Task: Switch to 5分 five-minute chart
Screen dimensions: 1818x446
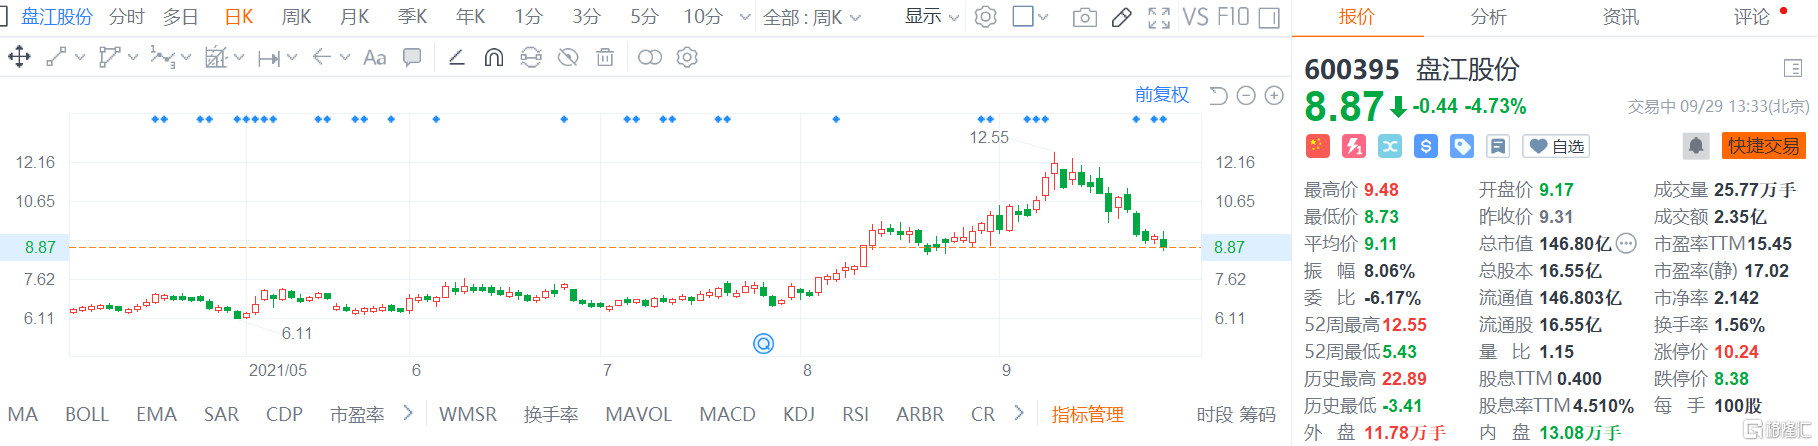Action: (x=644, y=17)
